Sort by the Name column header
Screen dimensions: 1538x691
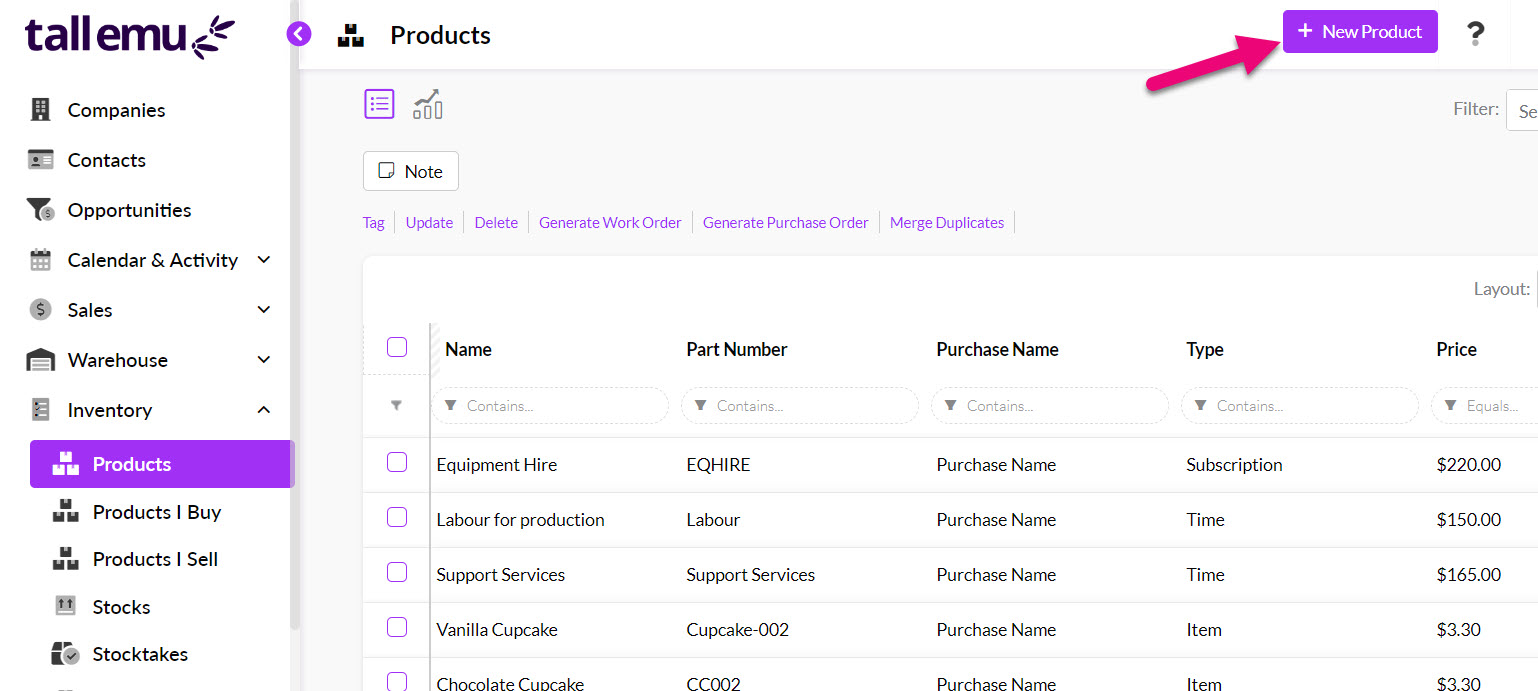468,349
